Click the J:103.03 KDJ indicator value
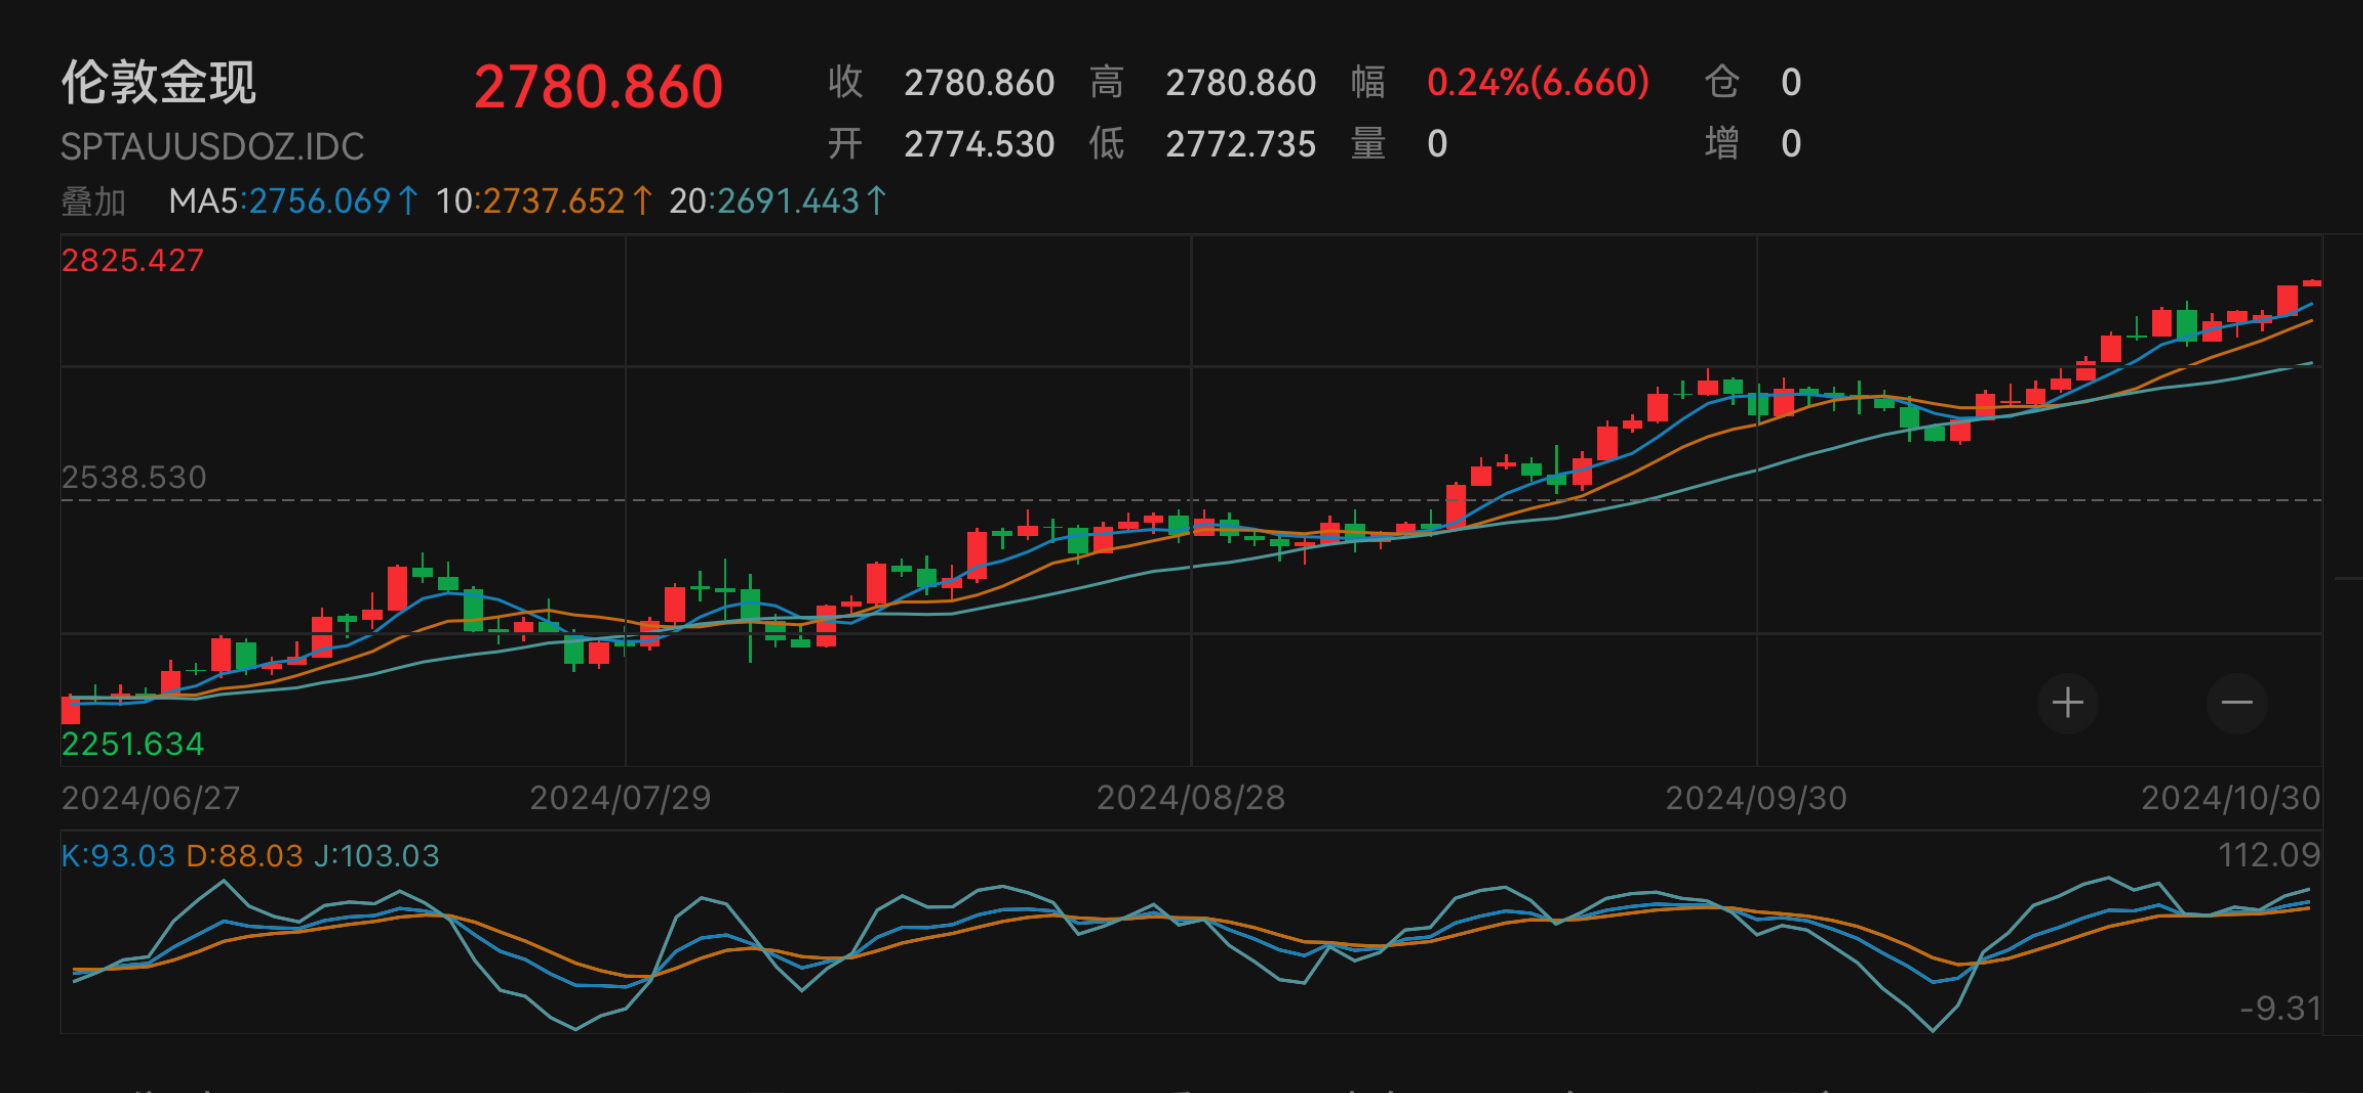Screen dimensions: 2363x1093 point(376,856)
